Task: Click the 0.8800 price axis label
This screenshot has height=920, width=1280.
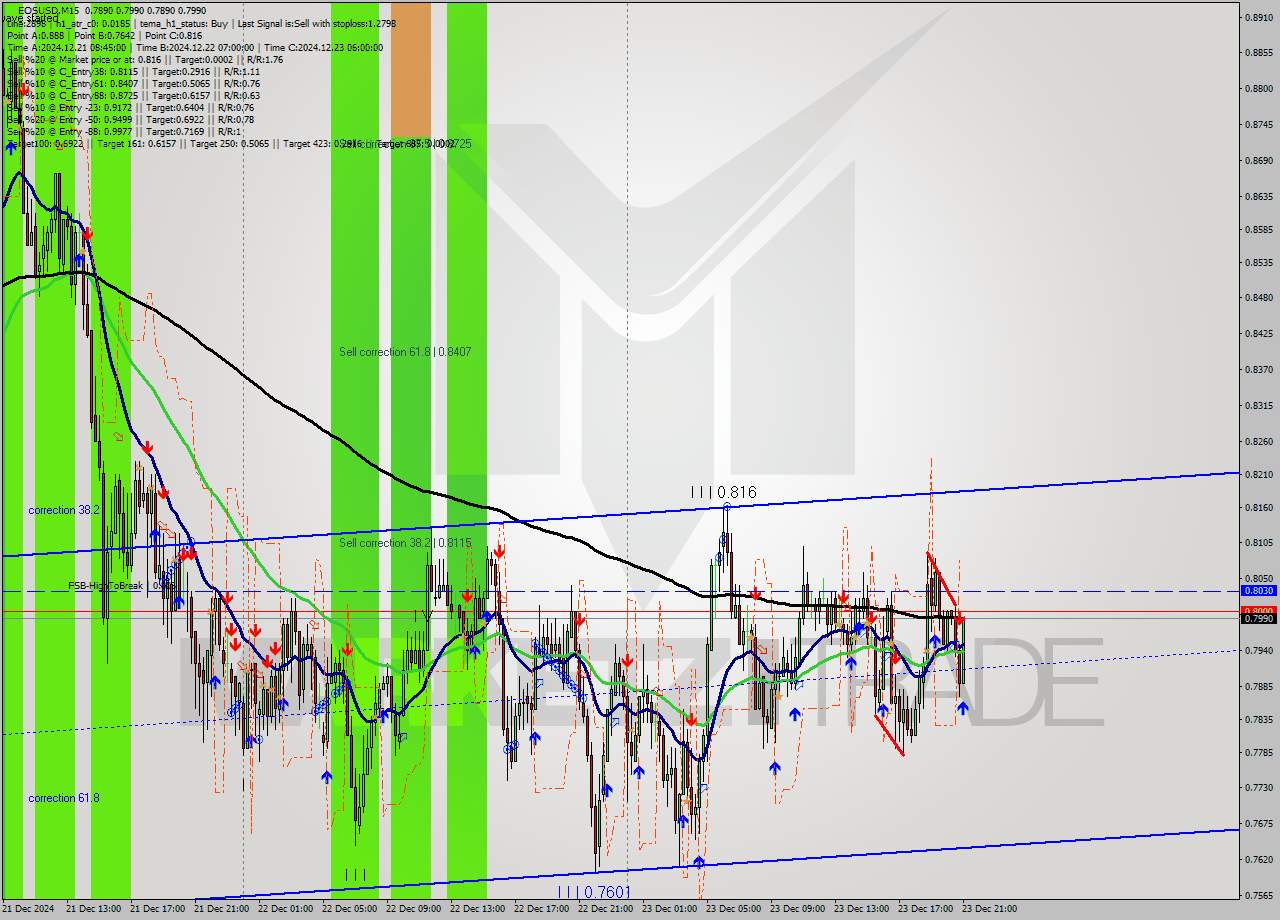Action: click(x=1258, y=89)
